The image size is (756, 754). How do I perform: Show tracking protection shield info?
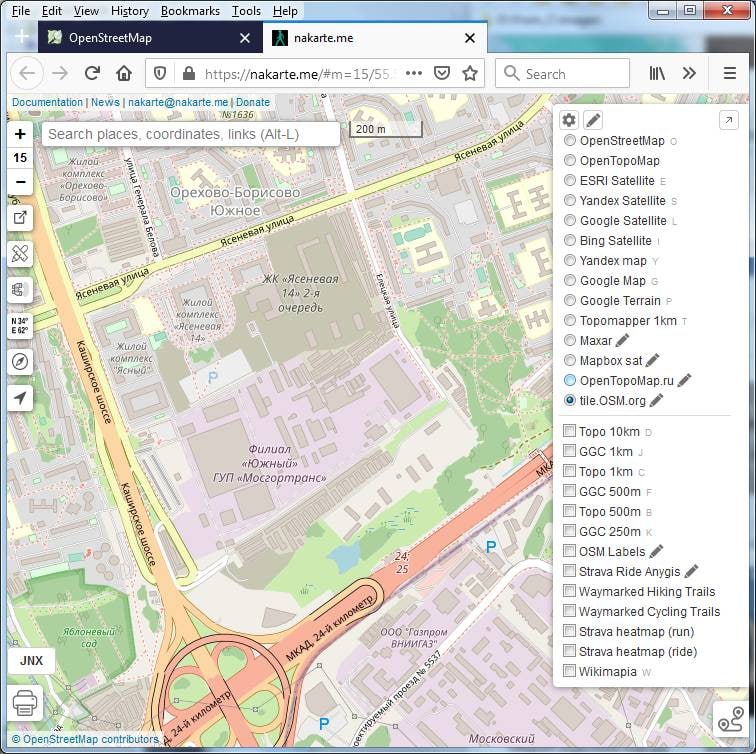click(160, 74)
